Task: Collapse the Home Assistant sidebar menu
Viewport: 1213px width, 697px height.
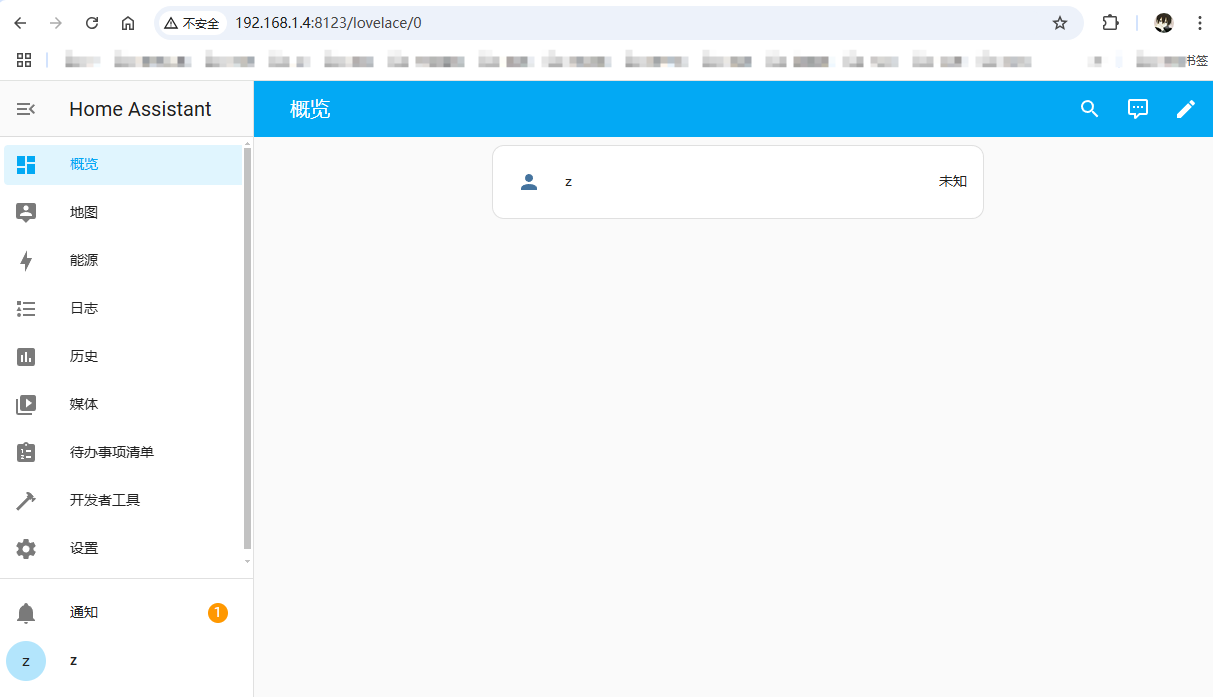Action: [26, 109]
